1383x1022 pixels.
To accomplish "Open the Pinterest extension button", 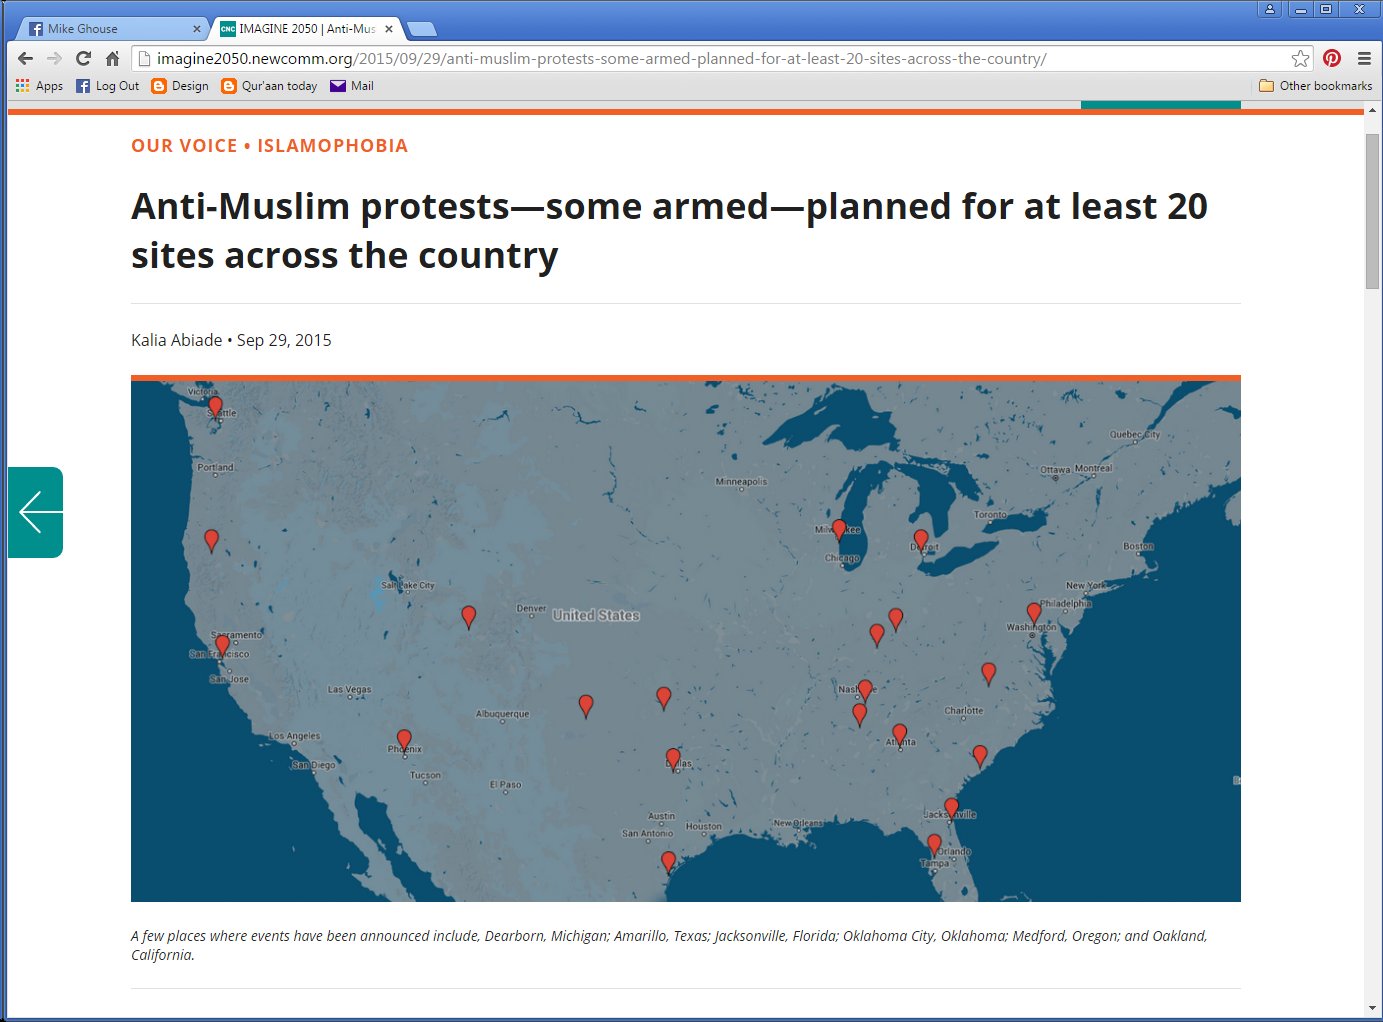I will click(1332, 58).
